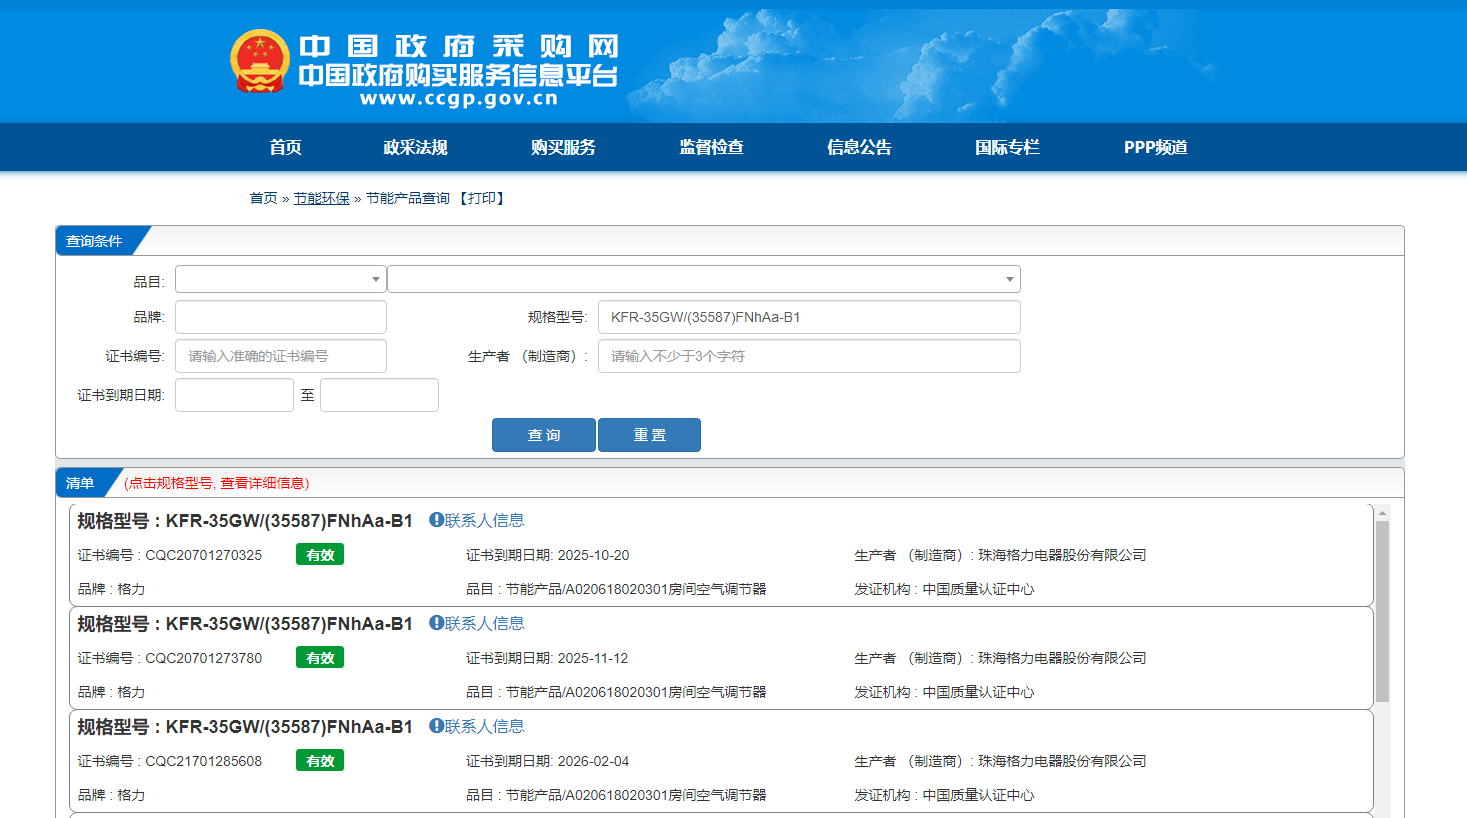
Task: Expand the wide second 品目 dropdown
Action: [x=704, y=279]
